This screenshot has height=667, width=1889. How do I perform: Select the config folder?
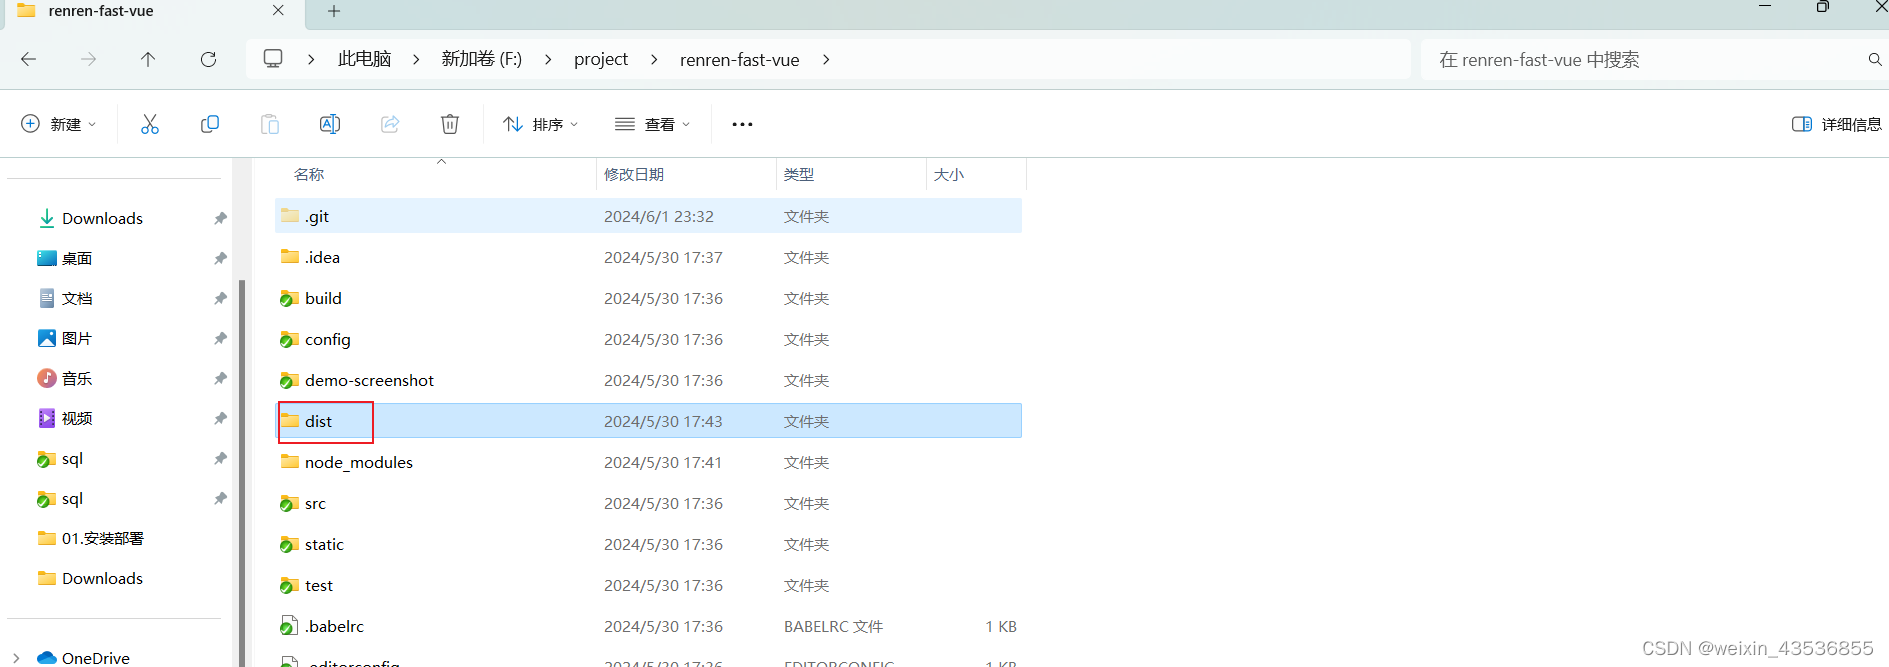click(648, 339)
